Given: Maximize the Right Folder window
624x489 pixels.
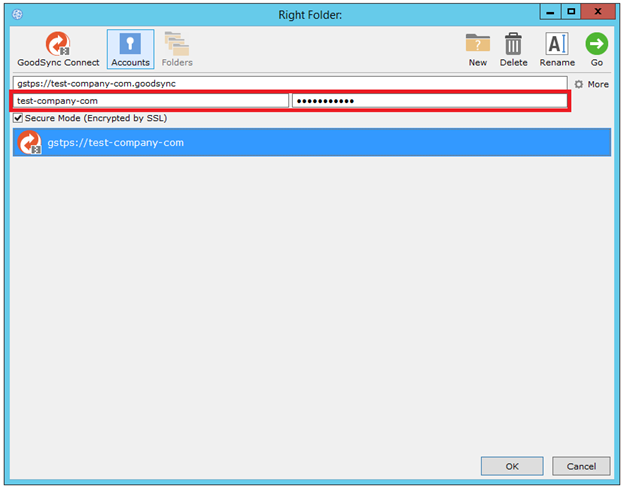Looking at the screenshot, I should click(x=571, y=11).
